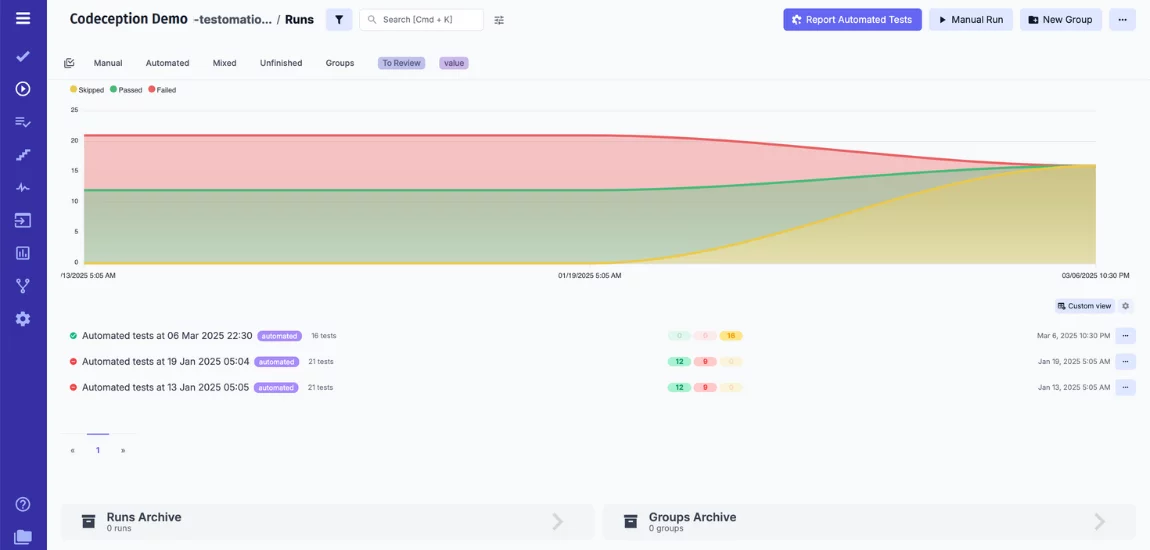Image resolution: width=1150 pixels, height=550 pixels.
Task: Open the Runs play icon in the sidebar
Action: 23,89
